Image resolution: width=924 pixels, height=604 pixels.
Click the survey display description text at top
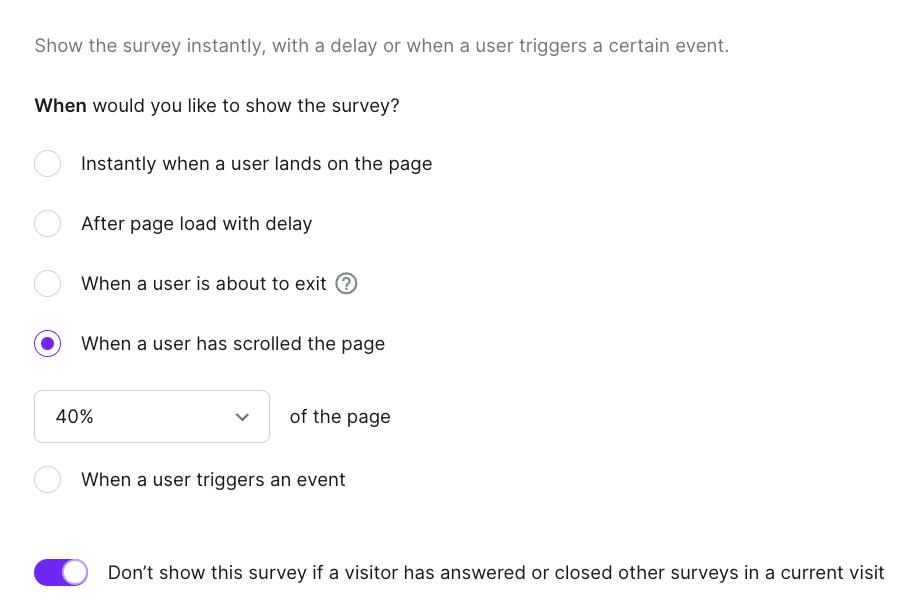click(x=381, y=46)
